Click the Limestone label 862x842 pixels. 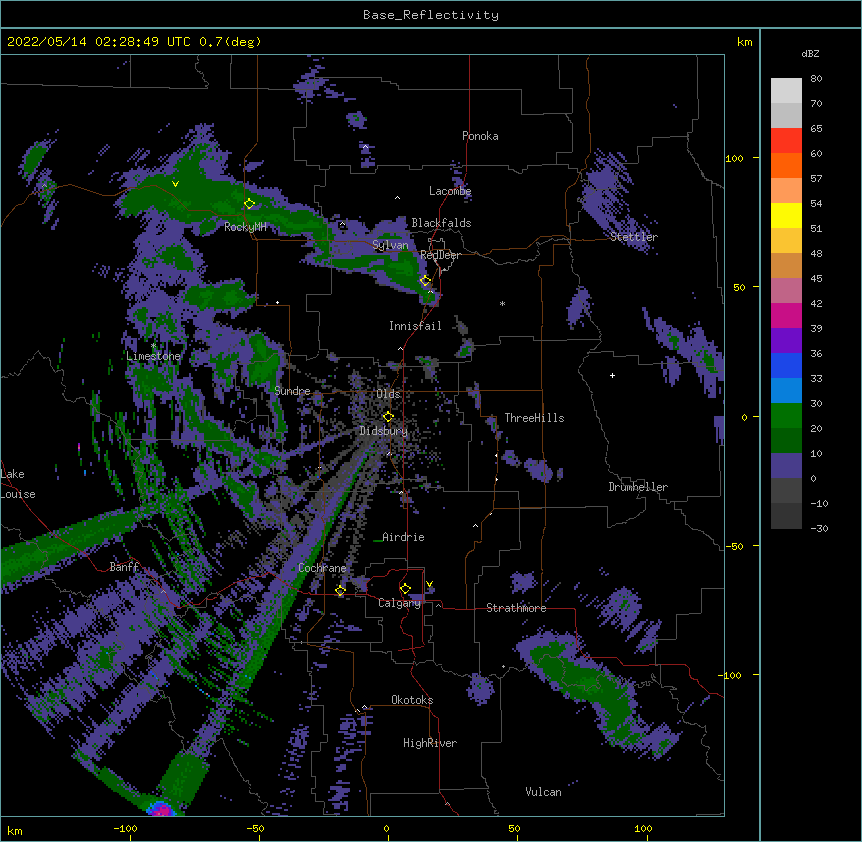coord(153,356)
